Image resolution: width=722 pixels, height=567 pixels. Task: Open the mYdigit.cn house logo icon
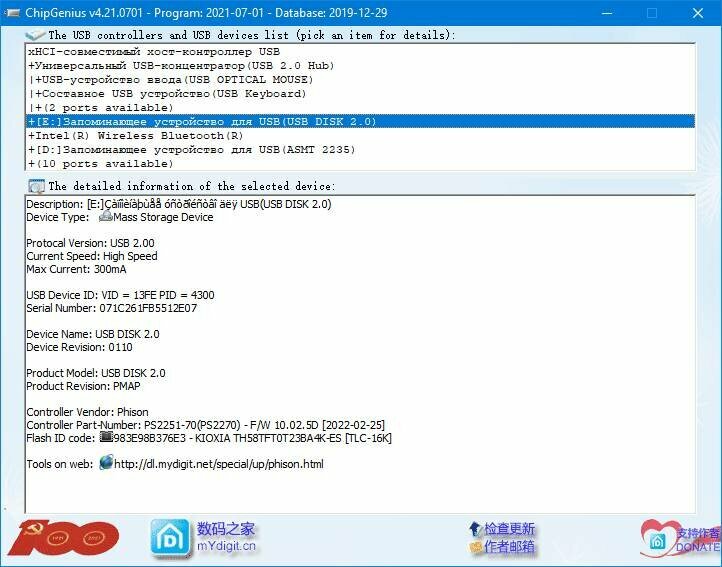tap(170, 538)
